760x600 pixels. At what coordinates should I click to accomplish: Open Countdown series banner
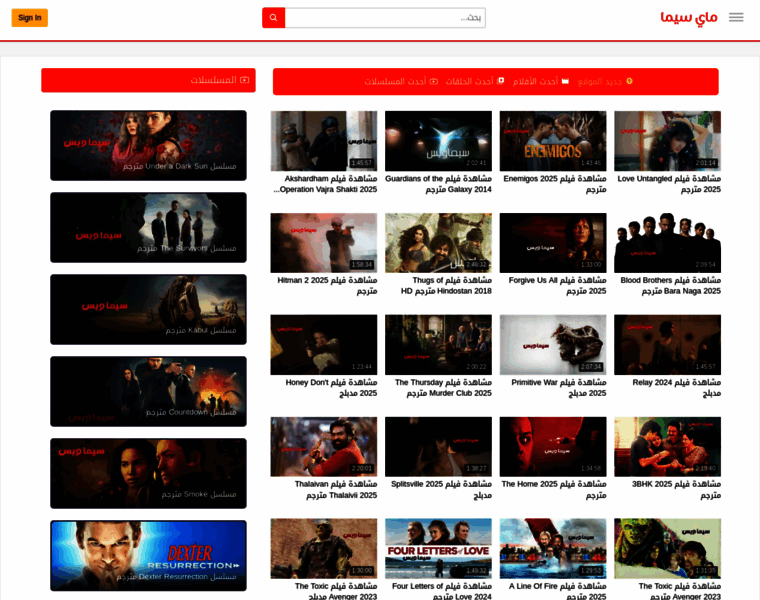point(148,392)
